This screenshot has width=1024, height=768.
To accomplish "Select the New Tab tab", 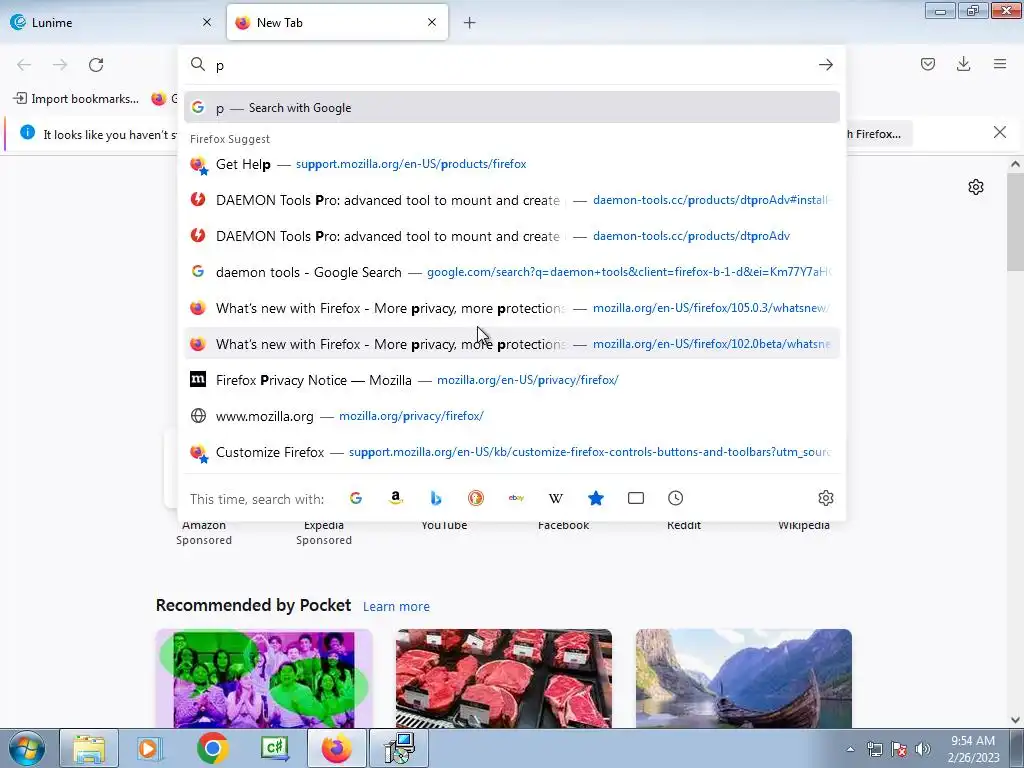I will click(x=337, y=22).
